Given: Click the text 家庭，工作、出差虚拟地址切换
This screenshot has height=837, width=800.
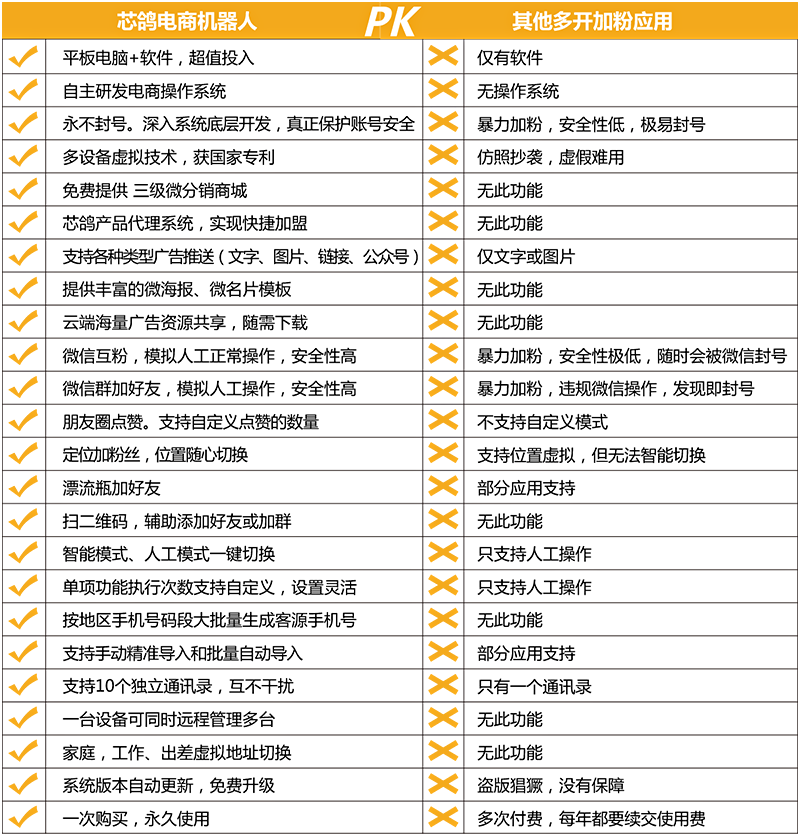Looking at the screenshot, I should (x=177, y=753).
